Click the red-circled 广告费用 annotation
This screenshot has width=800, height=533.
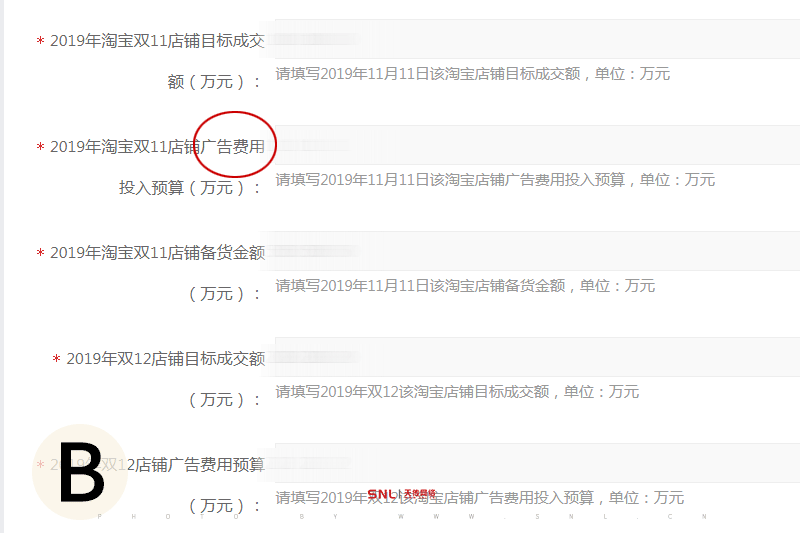coord(235,144)
